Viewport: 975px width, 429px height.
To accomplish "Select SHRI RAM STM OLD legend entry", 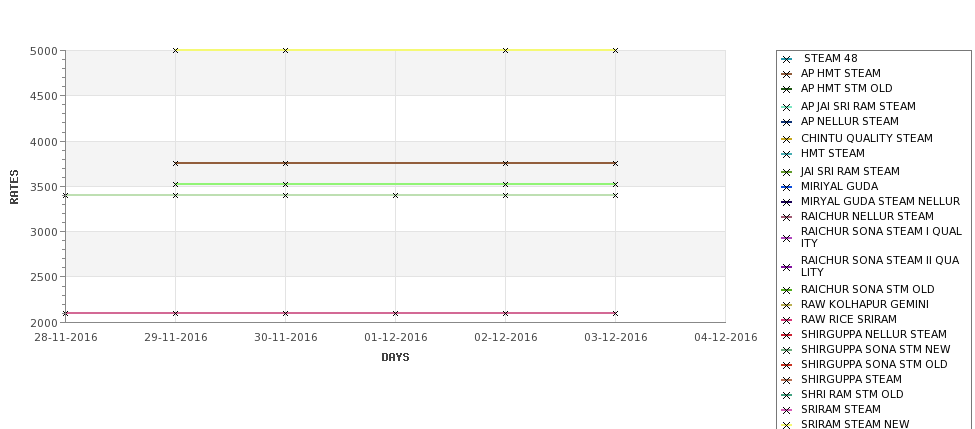I will [852, 394].
